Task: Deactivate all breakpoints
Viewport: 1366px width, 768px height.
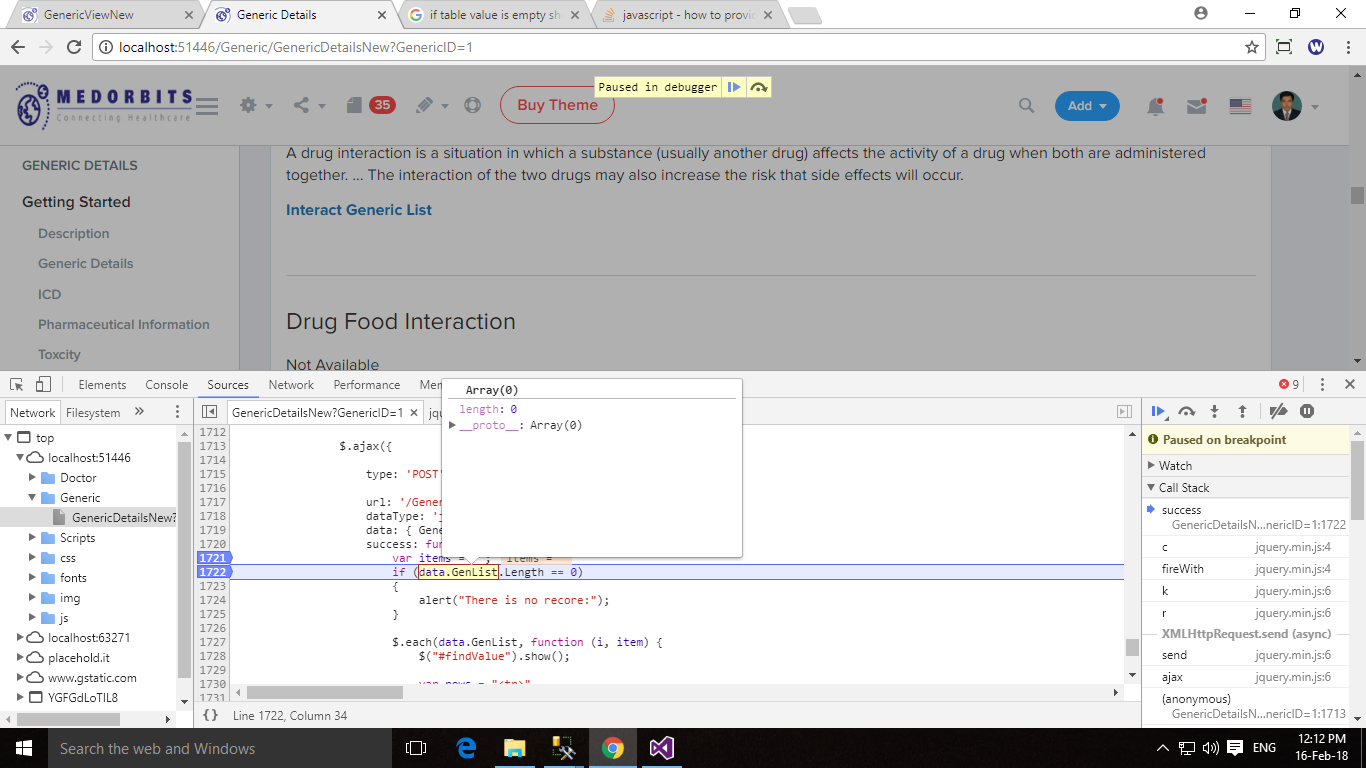Action: coord(1278,411)
